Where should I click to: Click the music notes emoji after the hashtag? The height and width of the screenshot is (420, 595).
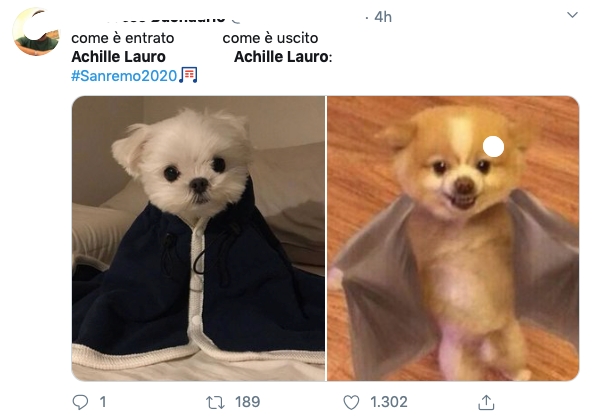coord(188,75)
